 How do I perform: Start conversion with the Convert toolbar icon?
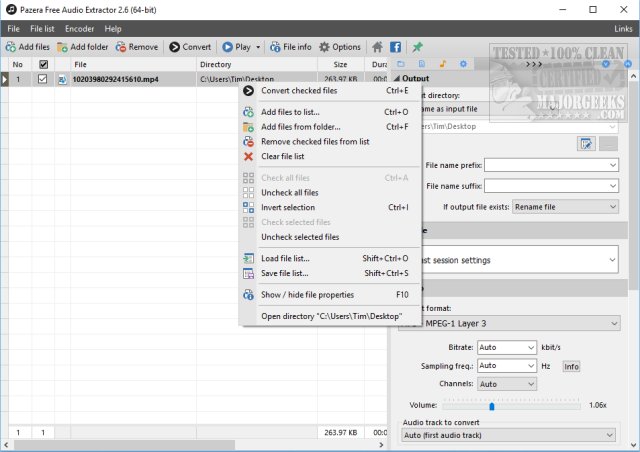coord(175,47)
